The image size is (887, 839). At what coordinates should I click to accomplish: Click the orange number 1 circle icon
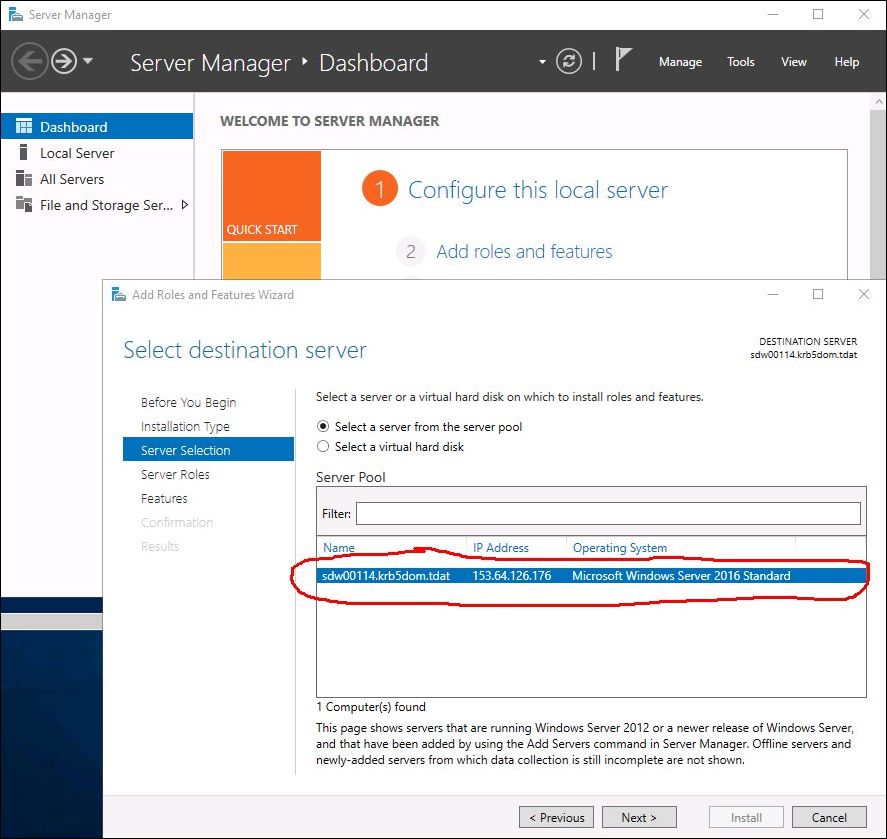(380, 188)
